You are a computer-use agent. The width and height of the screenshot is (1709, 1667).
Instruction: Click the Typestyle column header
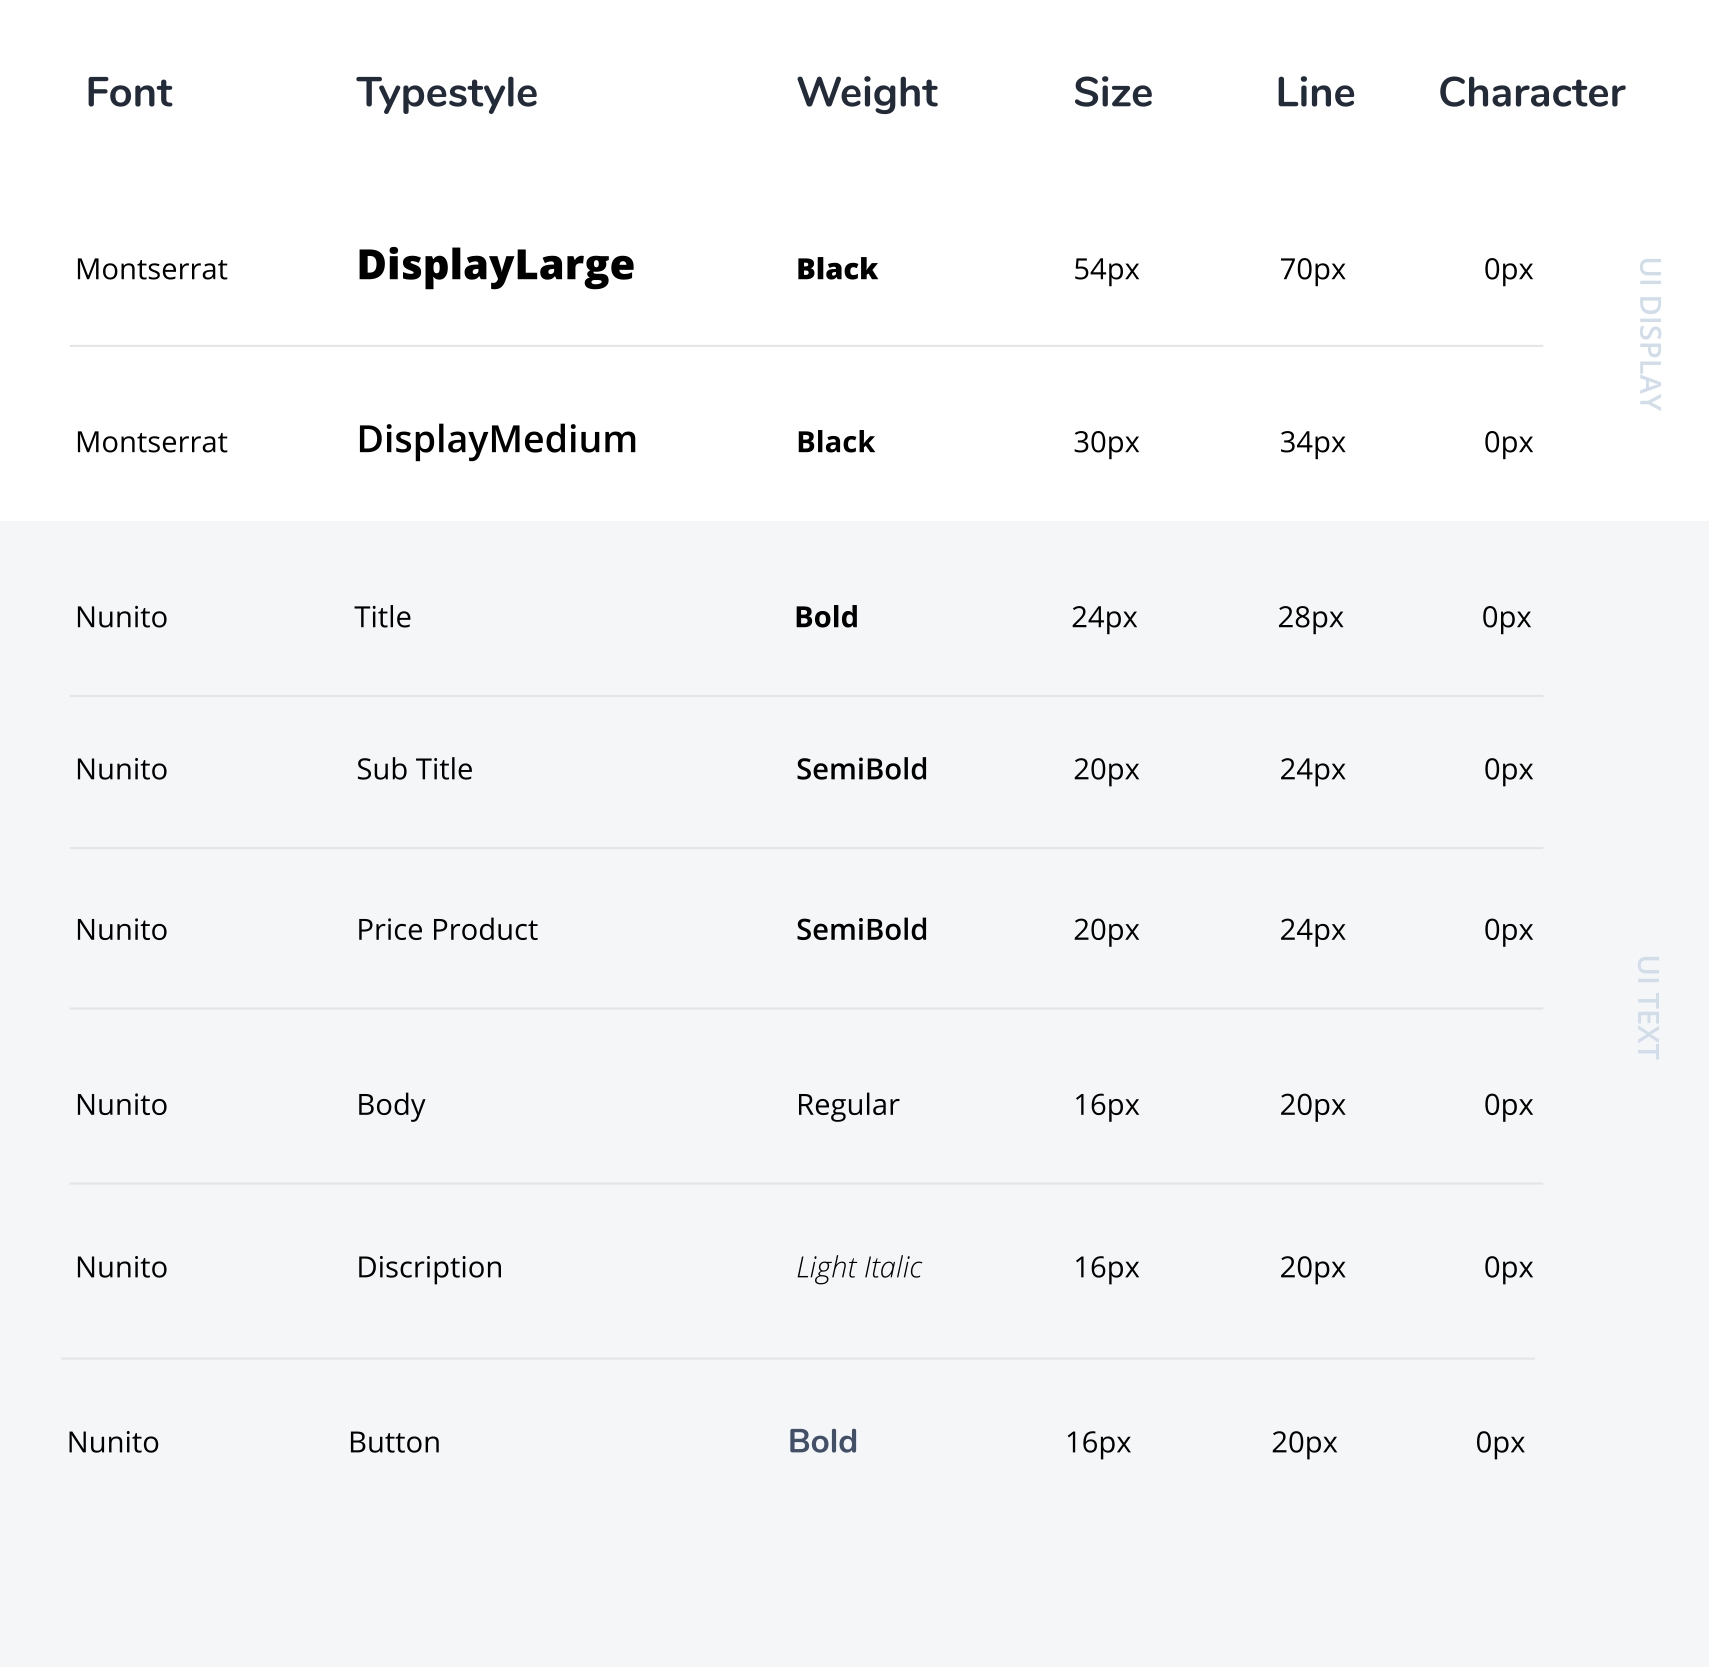(447, 94)
